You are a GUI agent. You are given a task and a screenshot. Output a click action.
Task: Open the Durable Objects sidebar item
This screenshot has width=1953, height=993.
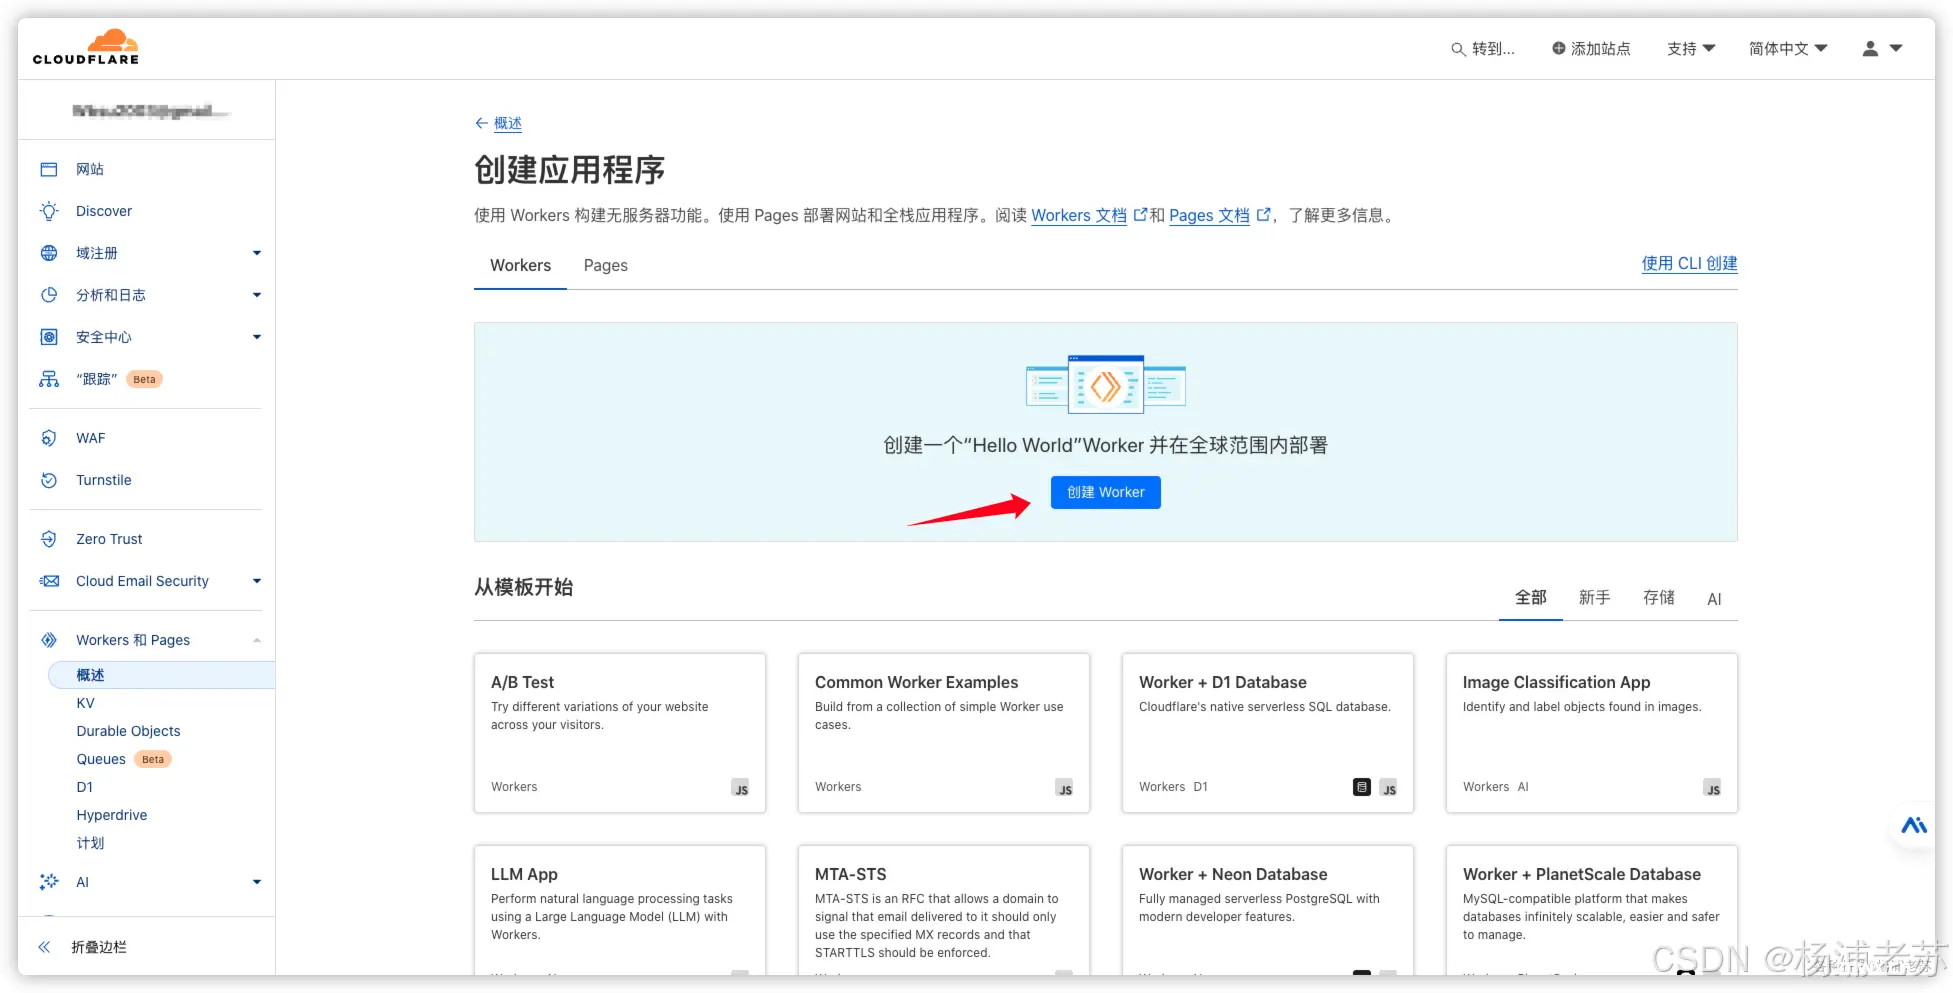click(128, 731)
